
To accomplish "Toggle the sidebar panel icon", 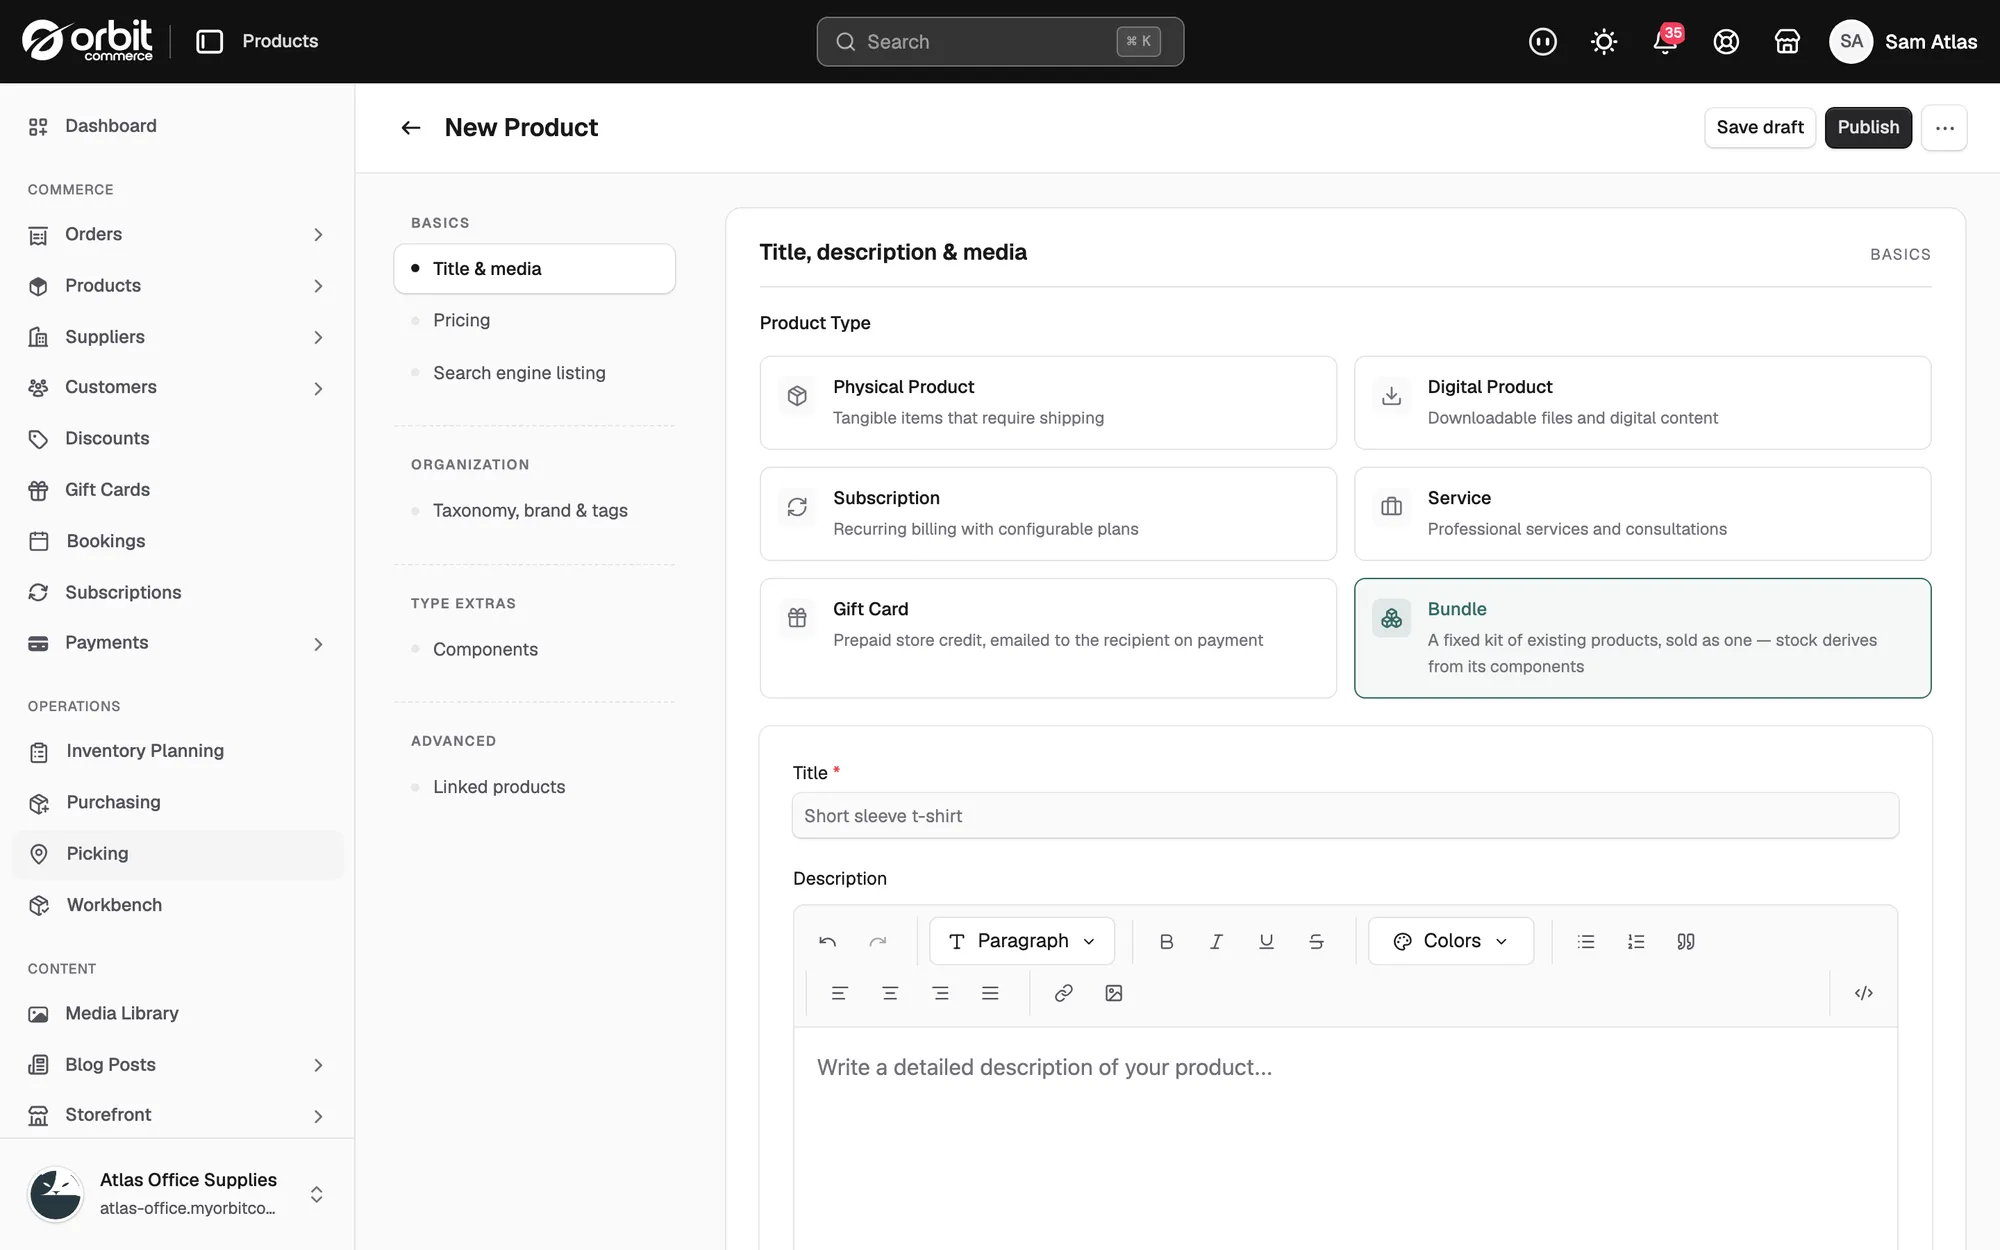I will (209, 41).
